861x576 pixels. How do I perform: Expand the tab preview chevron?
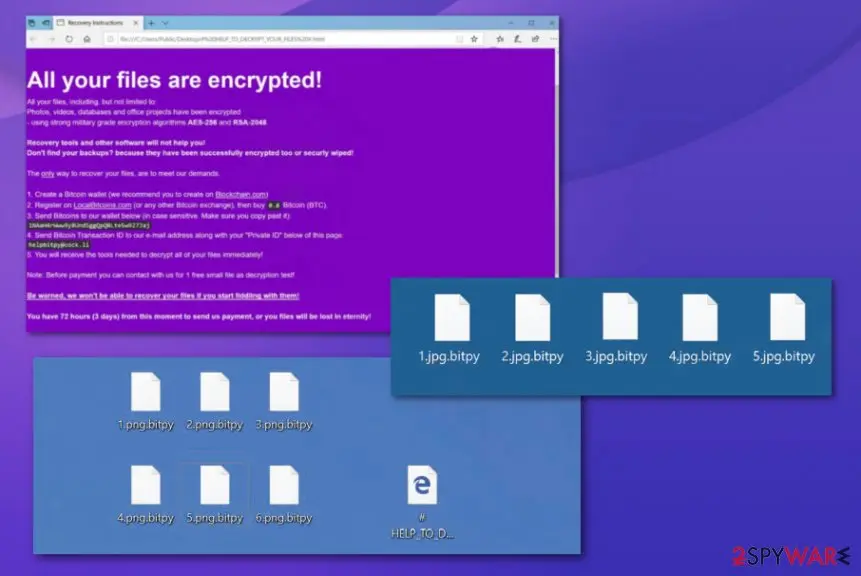(165, 23)
